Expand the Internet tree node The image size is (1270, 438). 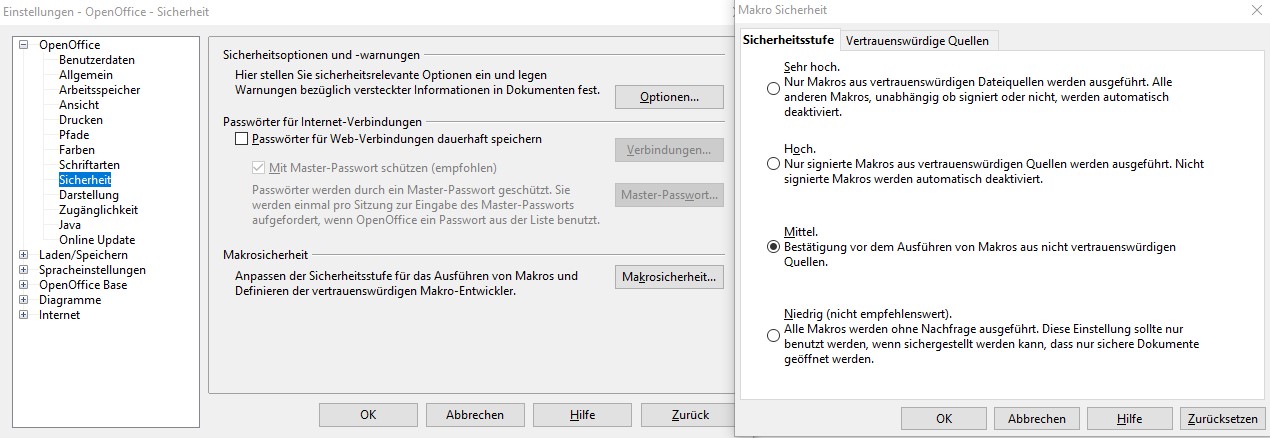[x=24, y=315]
